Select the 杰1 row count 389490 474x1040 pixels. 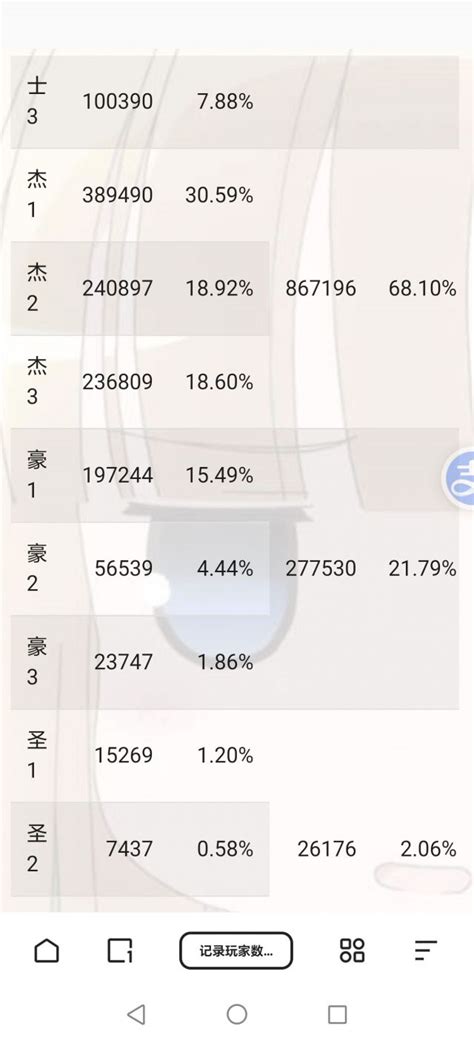pyautogui.click(x=117, y=195)
